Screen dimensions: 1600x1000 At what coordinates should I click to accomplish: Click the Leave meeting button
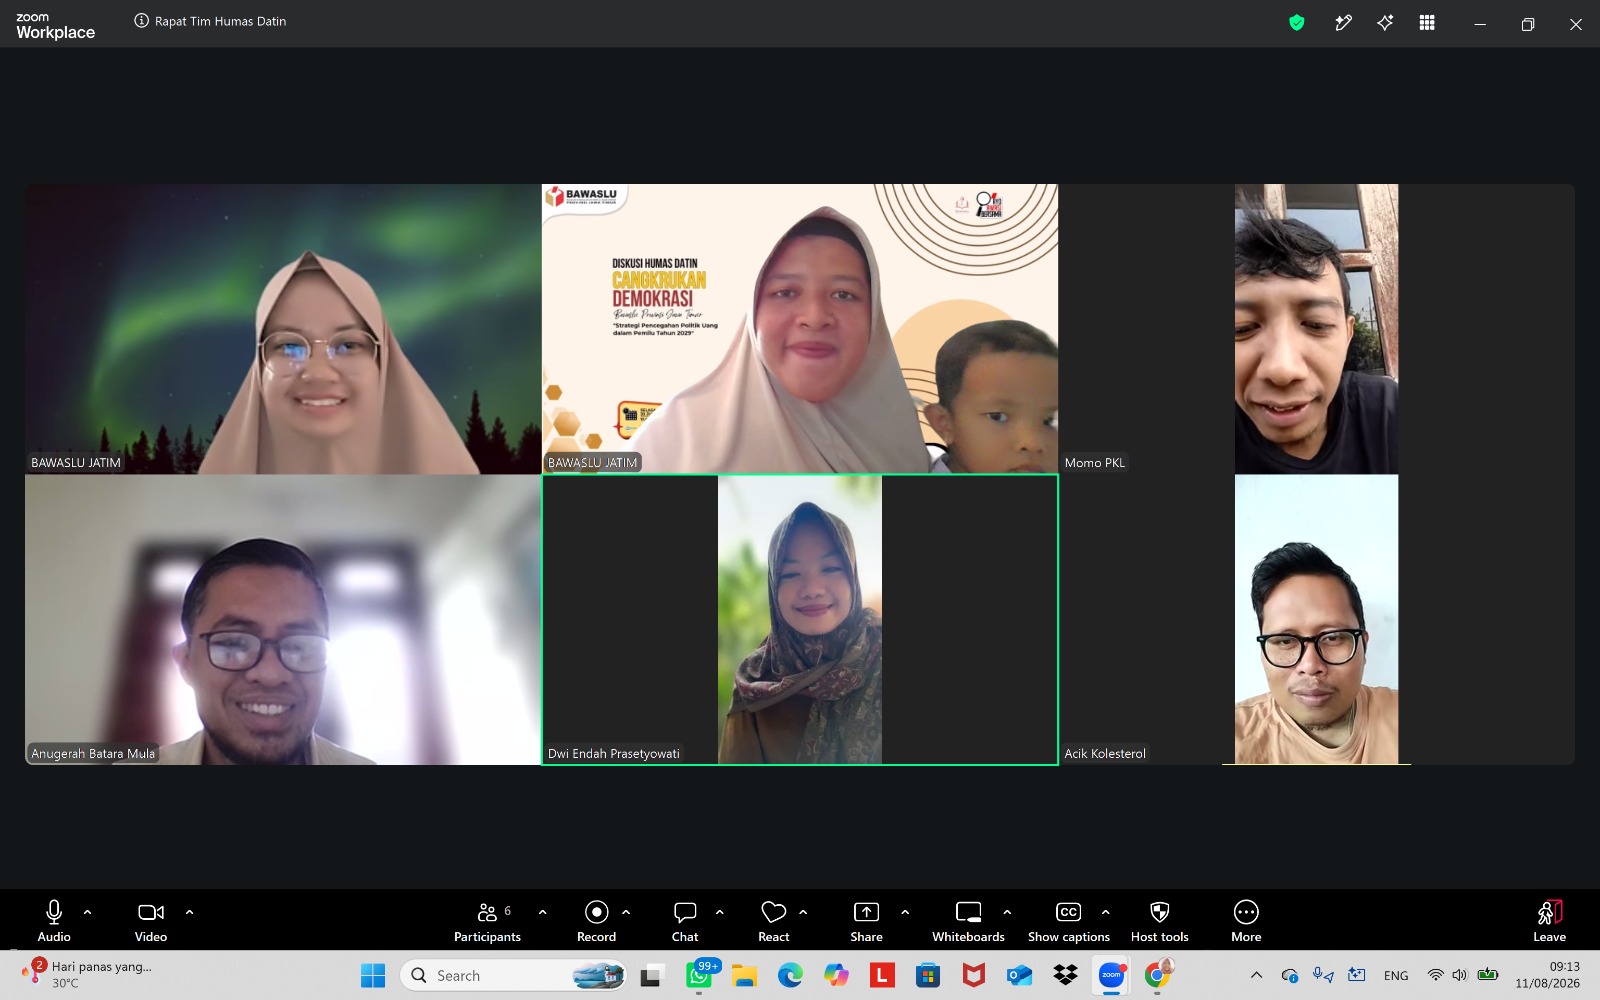point(1549,920)
